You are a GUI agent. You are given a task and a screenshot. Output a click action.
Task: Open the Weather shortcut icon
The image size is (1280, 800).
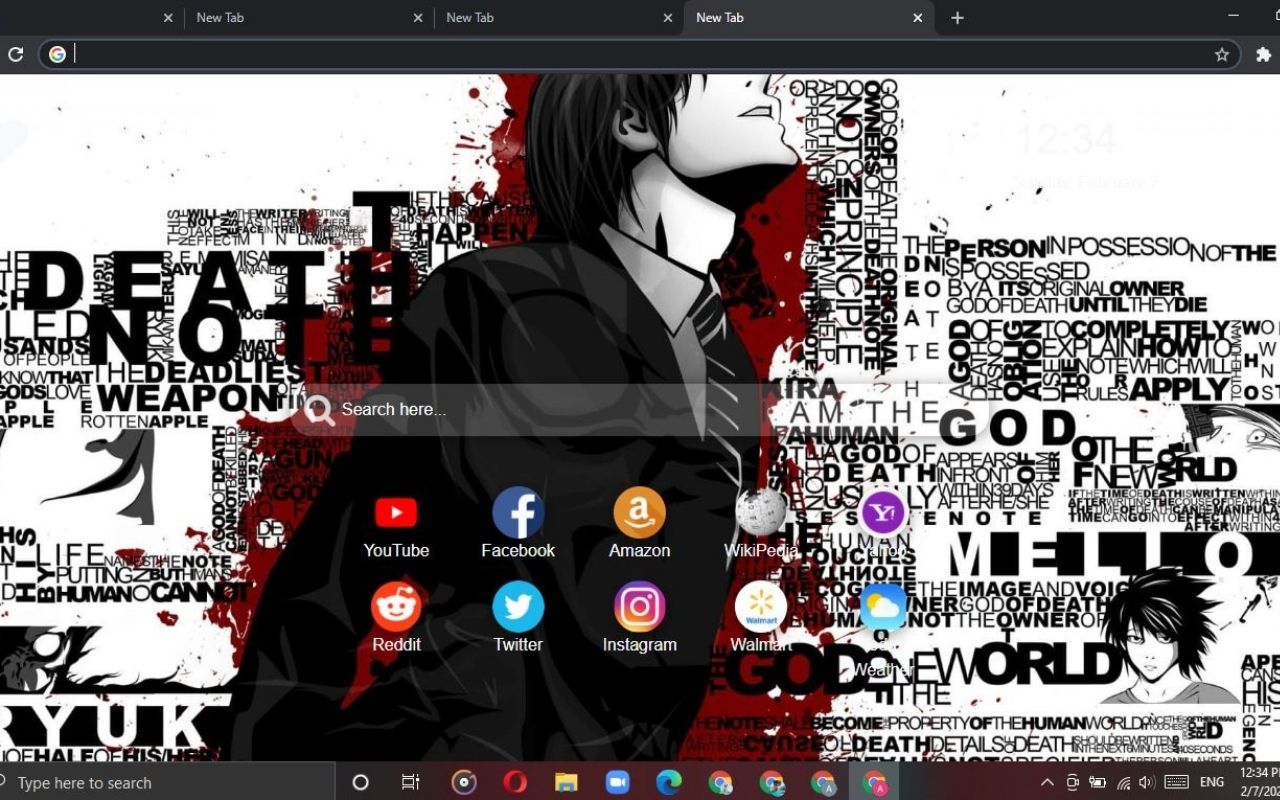point(883,607)
